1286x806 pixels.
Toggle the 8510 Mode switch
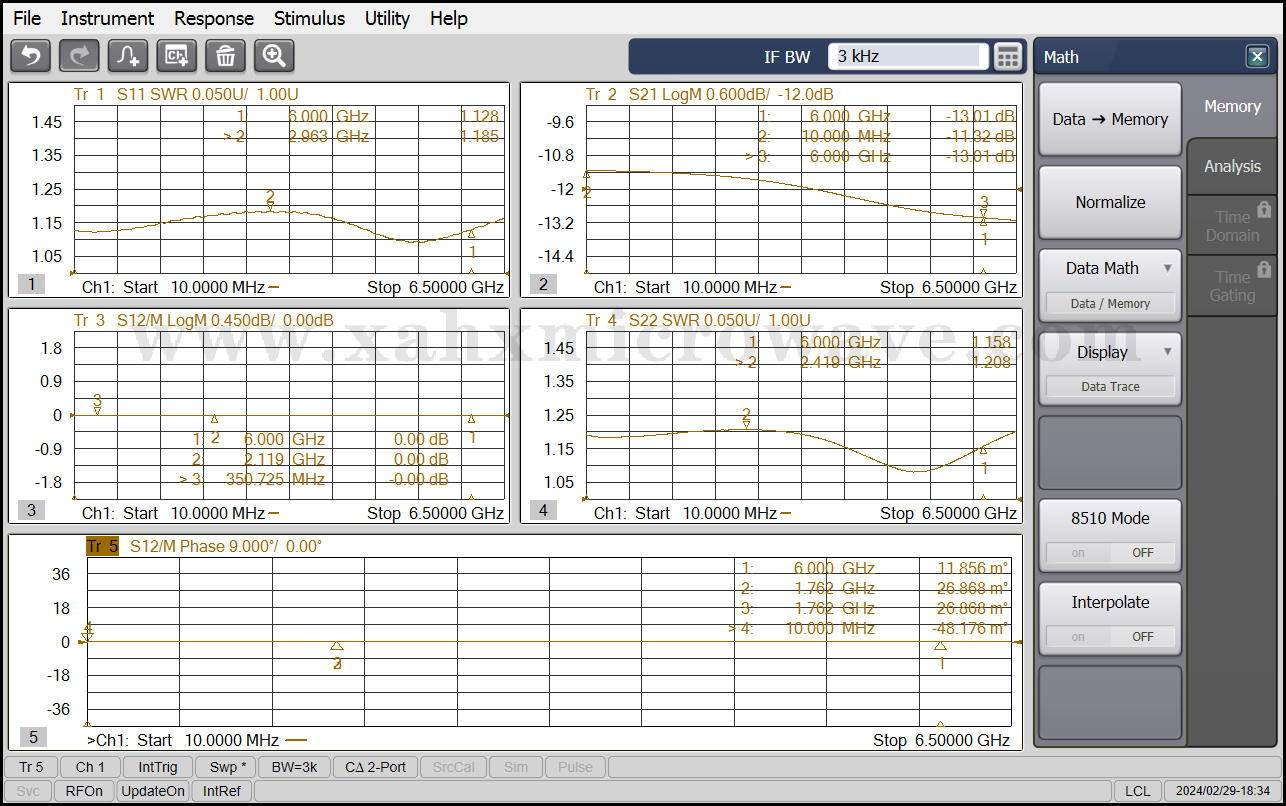[1110, 552]
